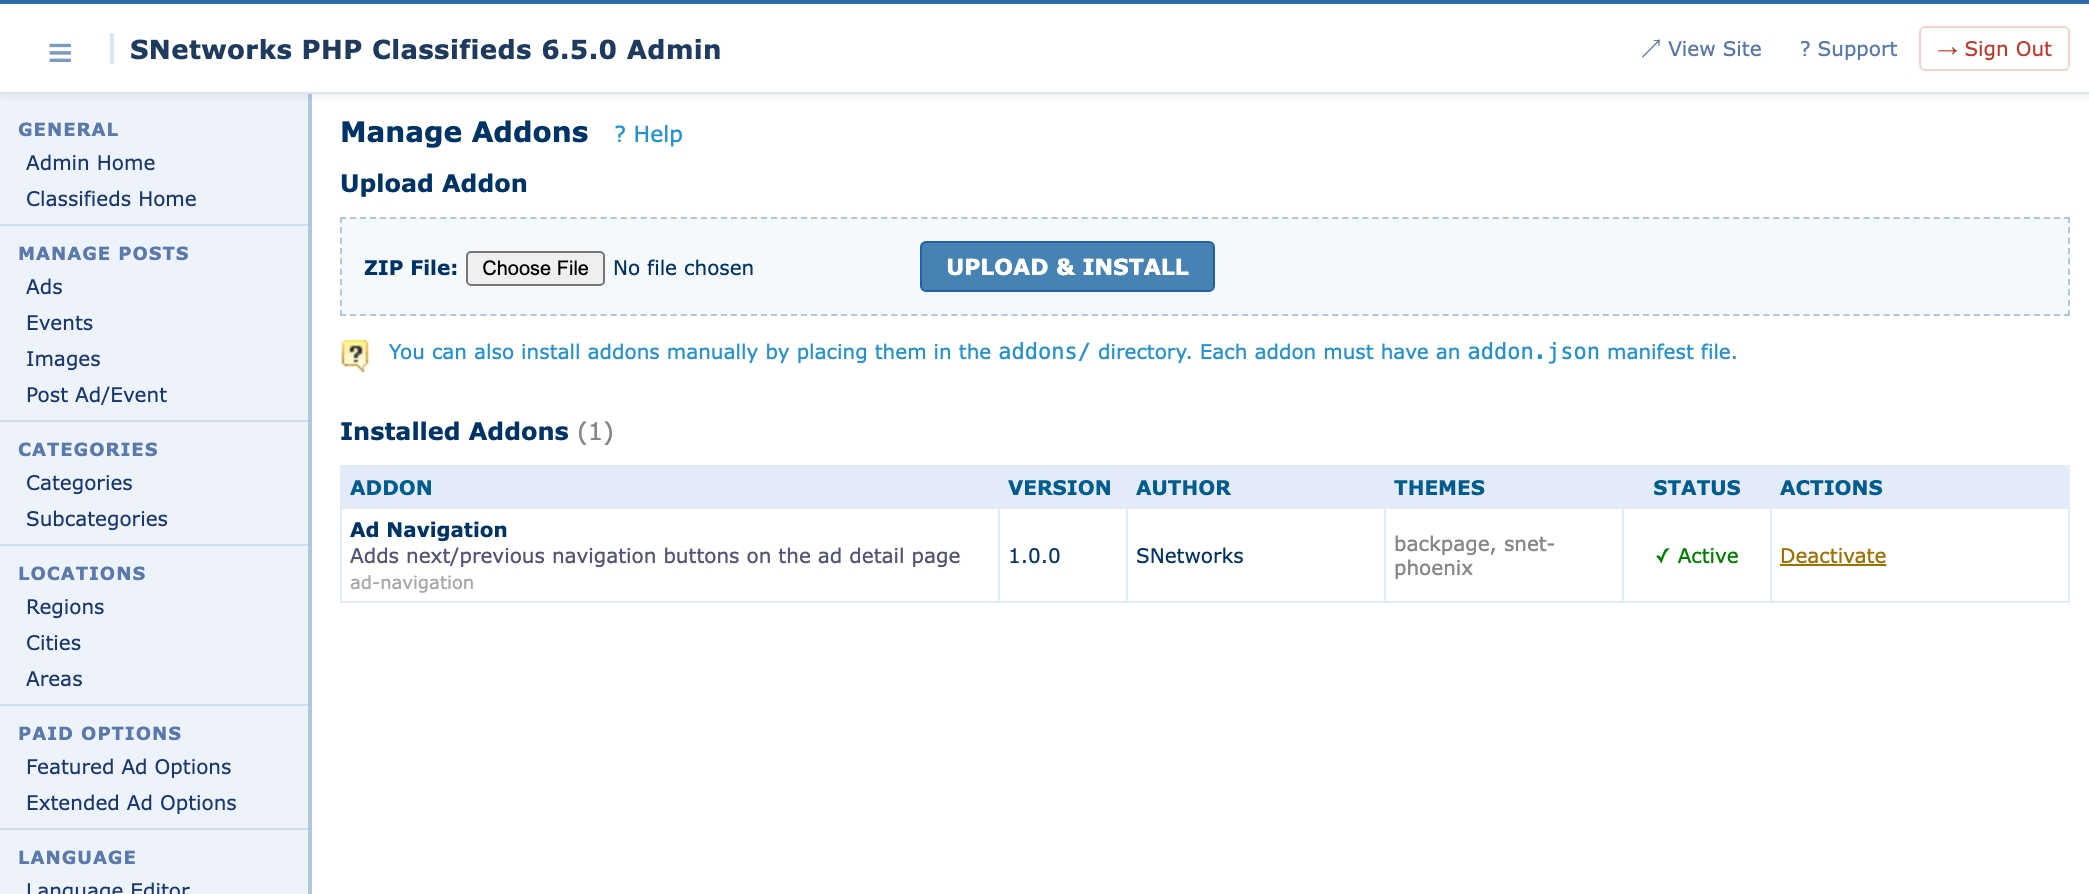Click the ad-navigation slug text
Screen dimensions: 2089x894
point(412,583)
